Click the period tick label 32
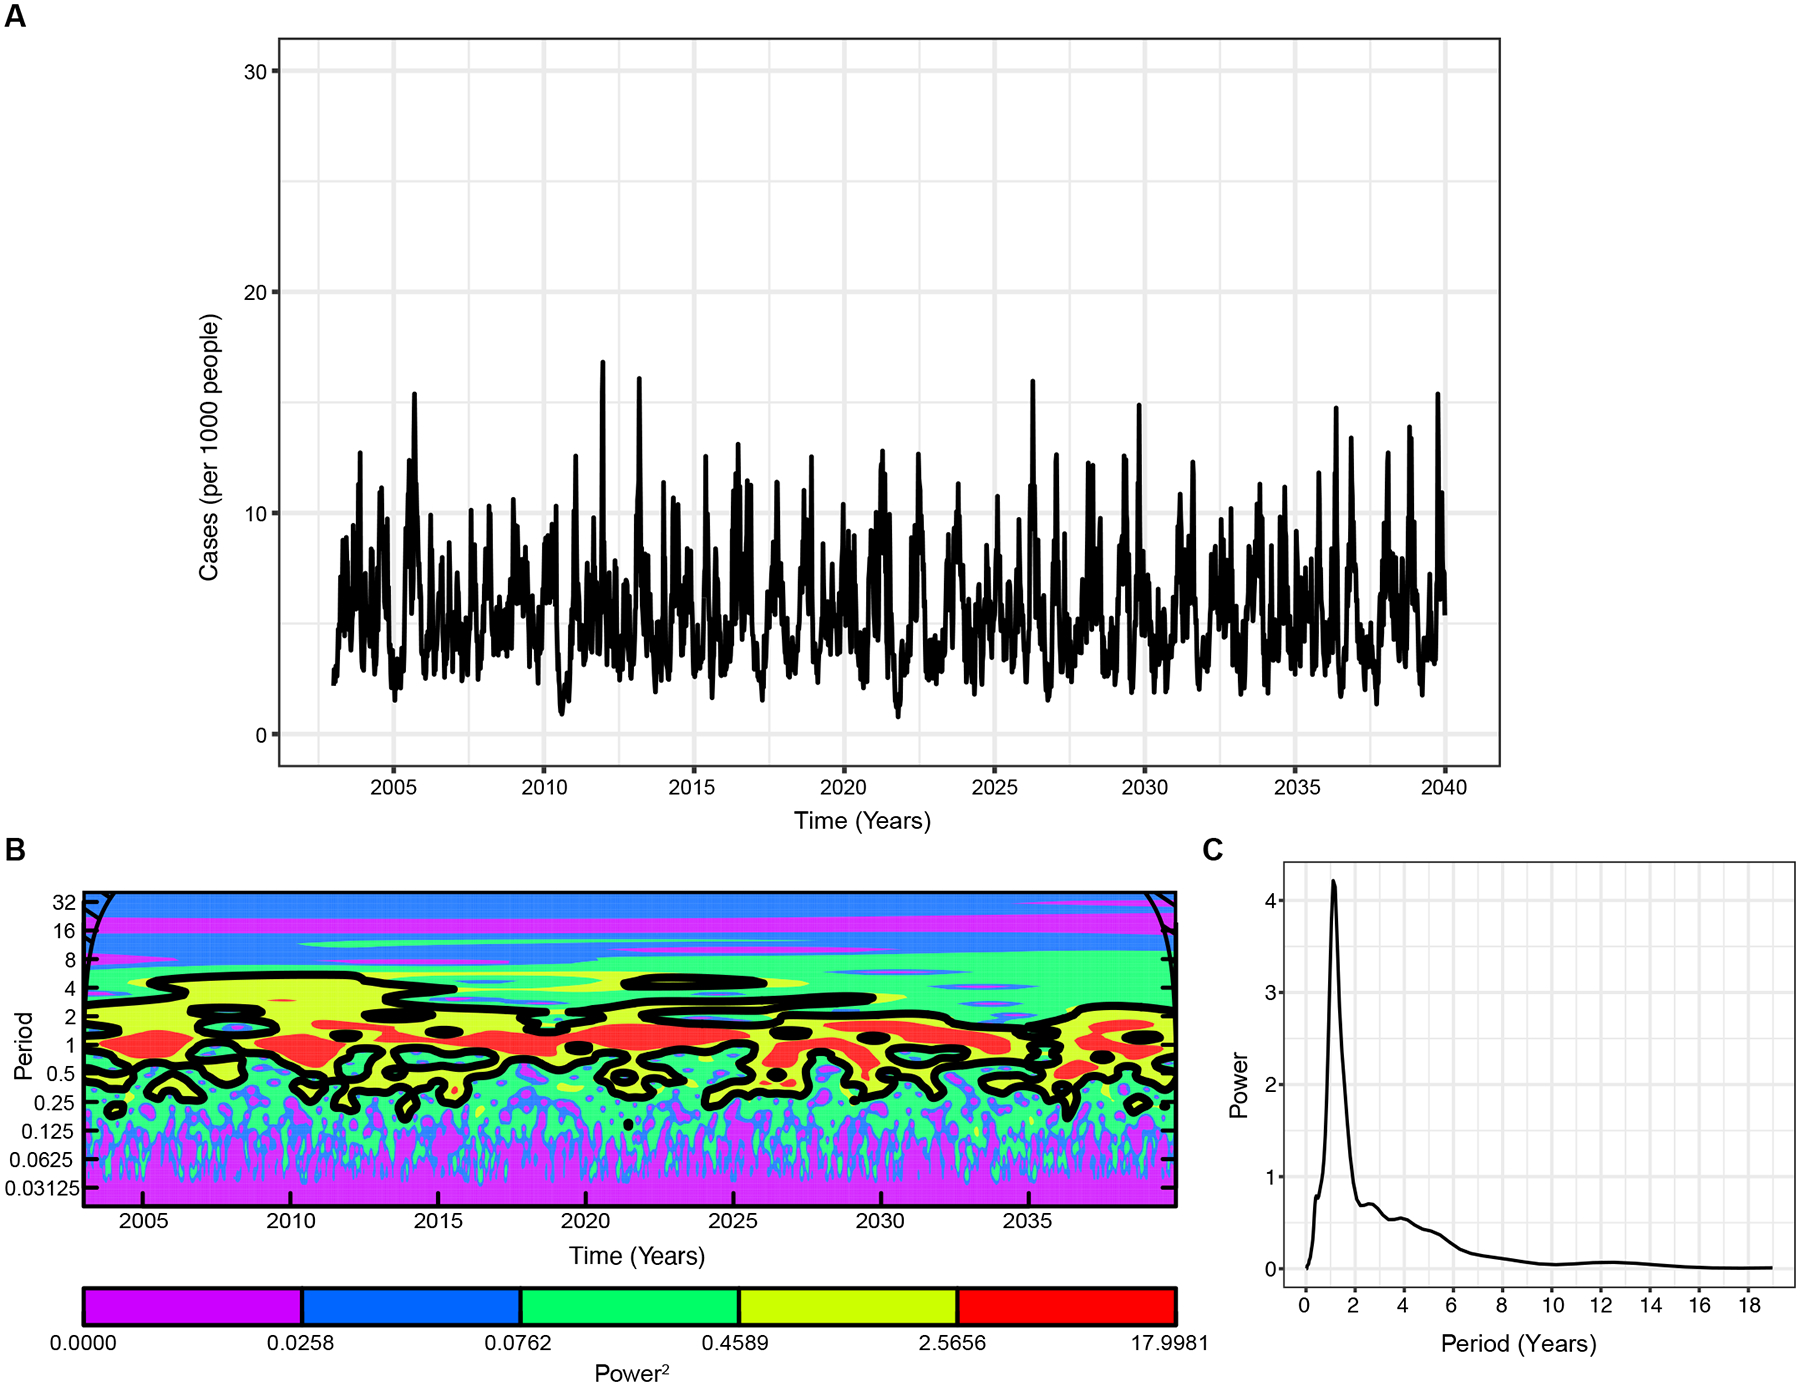 point(64,903)
